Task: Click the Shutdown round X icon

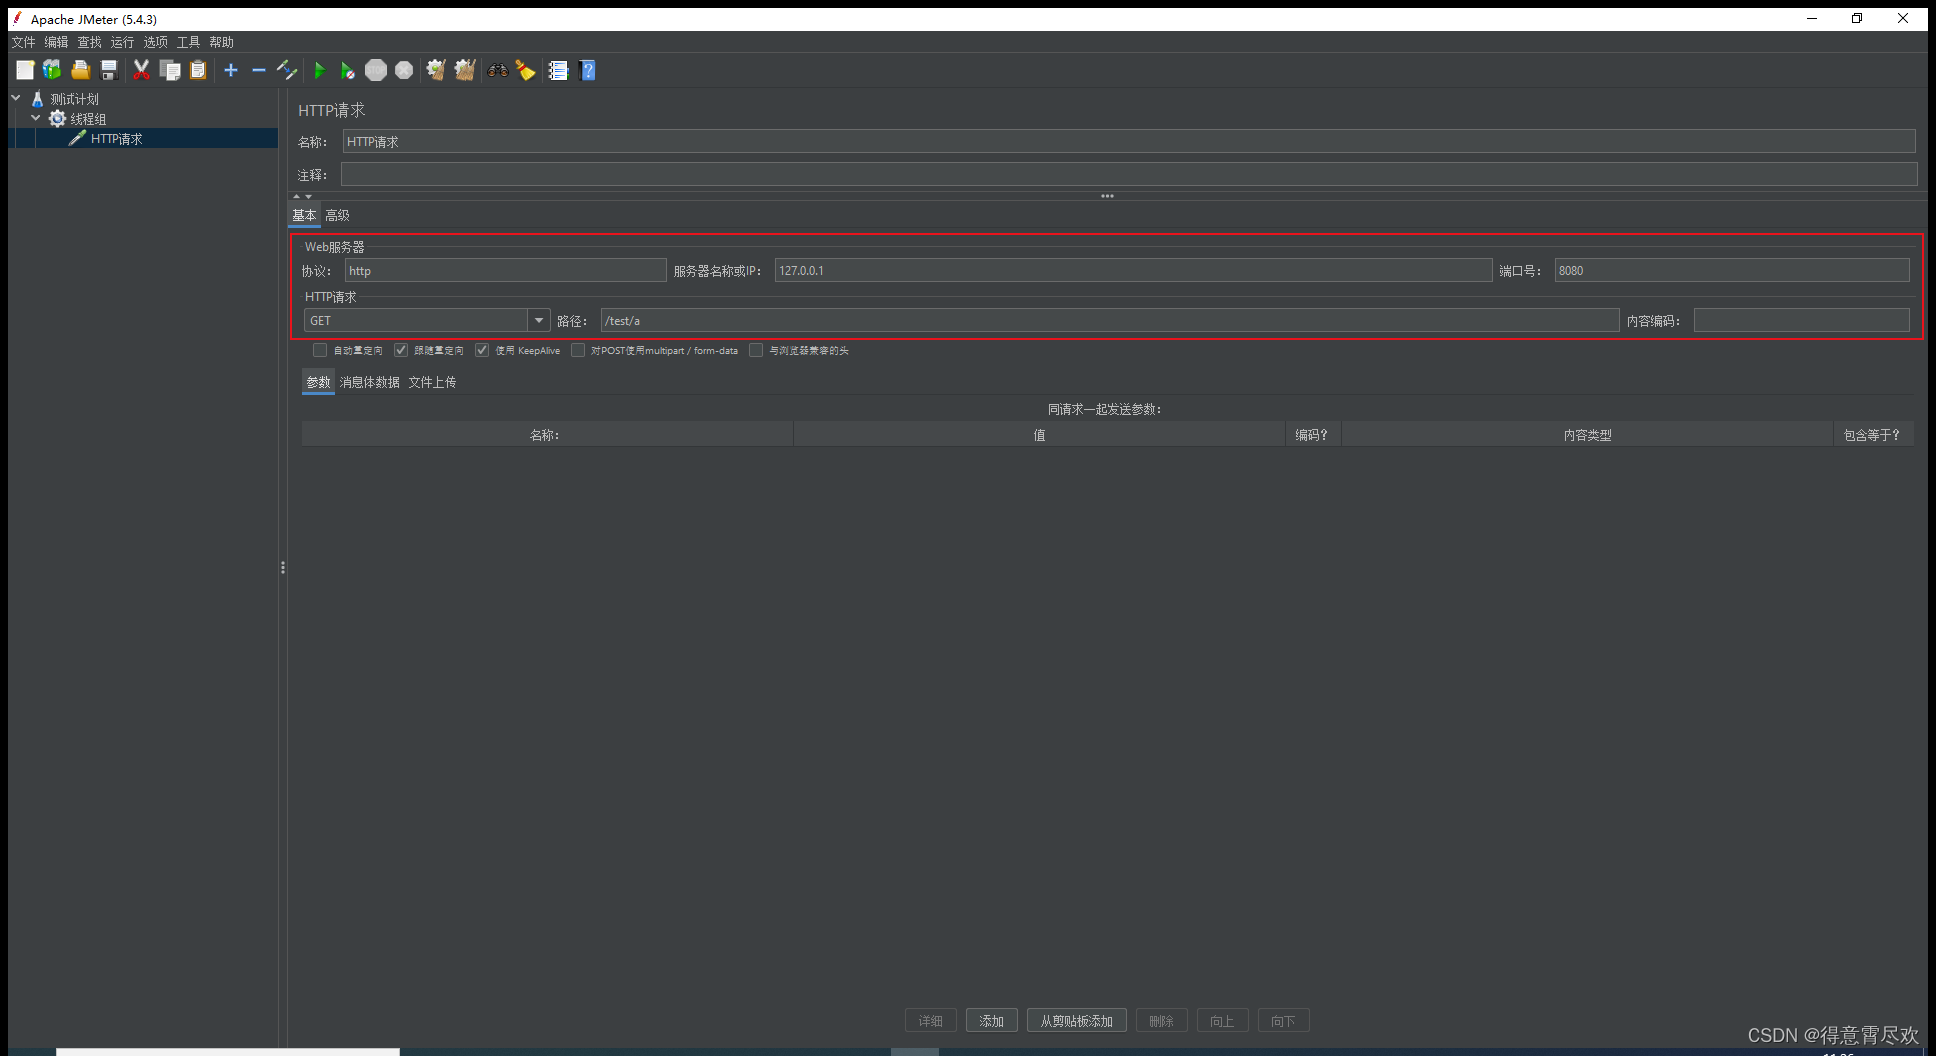Action: click(x=404, y=70)
